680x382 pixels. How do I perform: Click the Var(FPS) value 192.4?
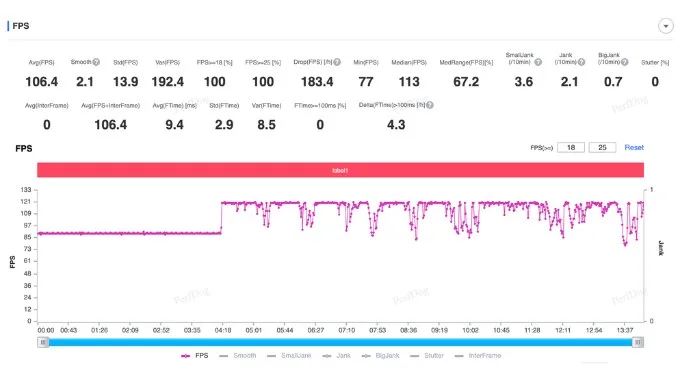click(168, 82)
